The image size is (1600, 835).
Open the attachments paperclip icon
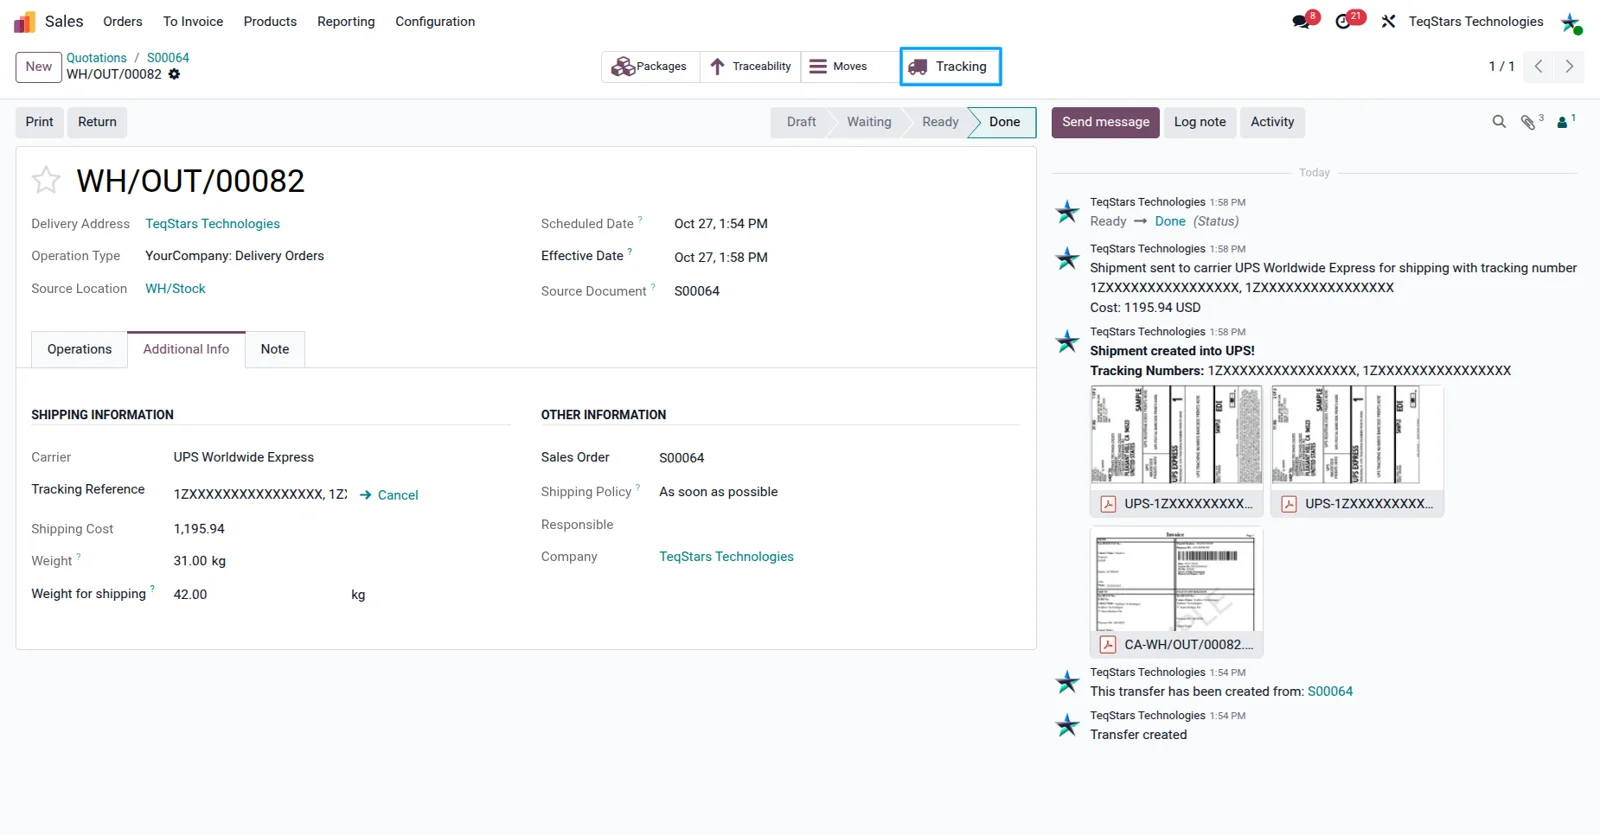(x=1530, y=122)
